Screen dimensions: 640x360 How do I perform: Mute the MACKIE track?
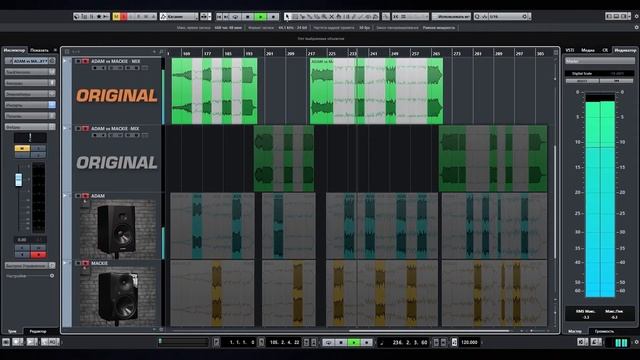coord(78,263)
